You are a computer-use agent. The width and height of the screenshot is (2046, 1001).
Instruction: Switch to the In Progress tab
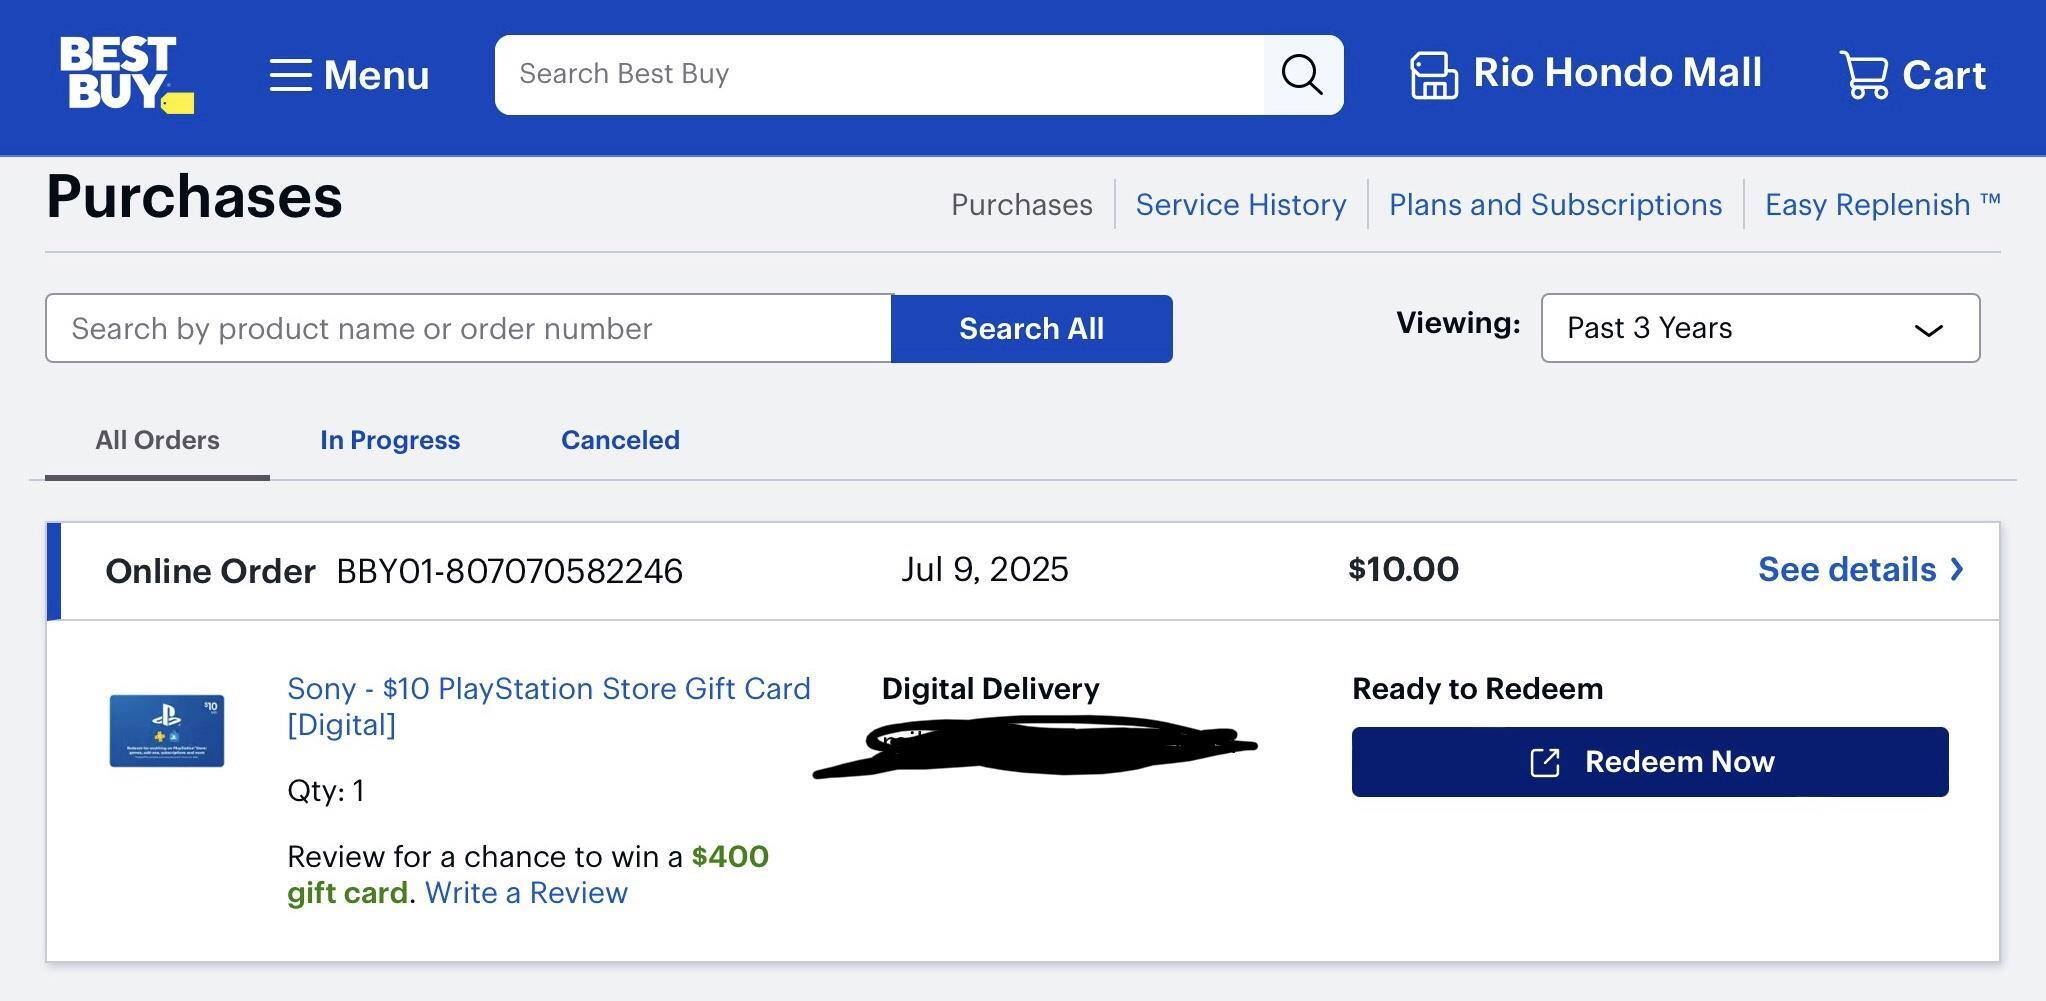(389, 440)
